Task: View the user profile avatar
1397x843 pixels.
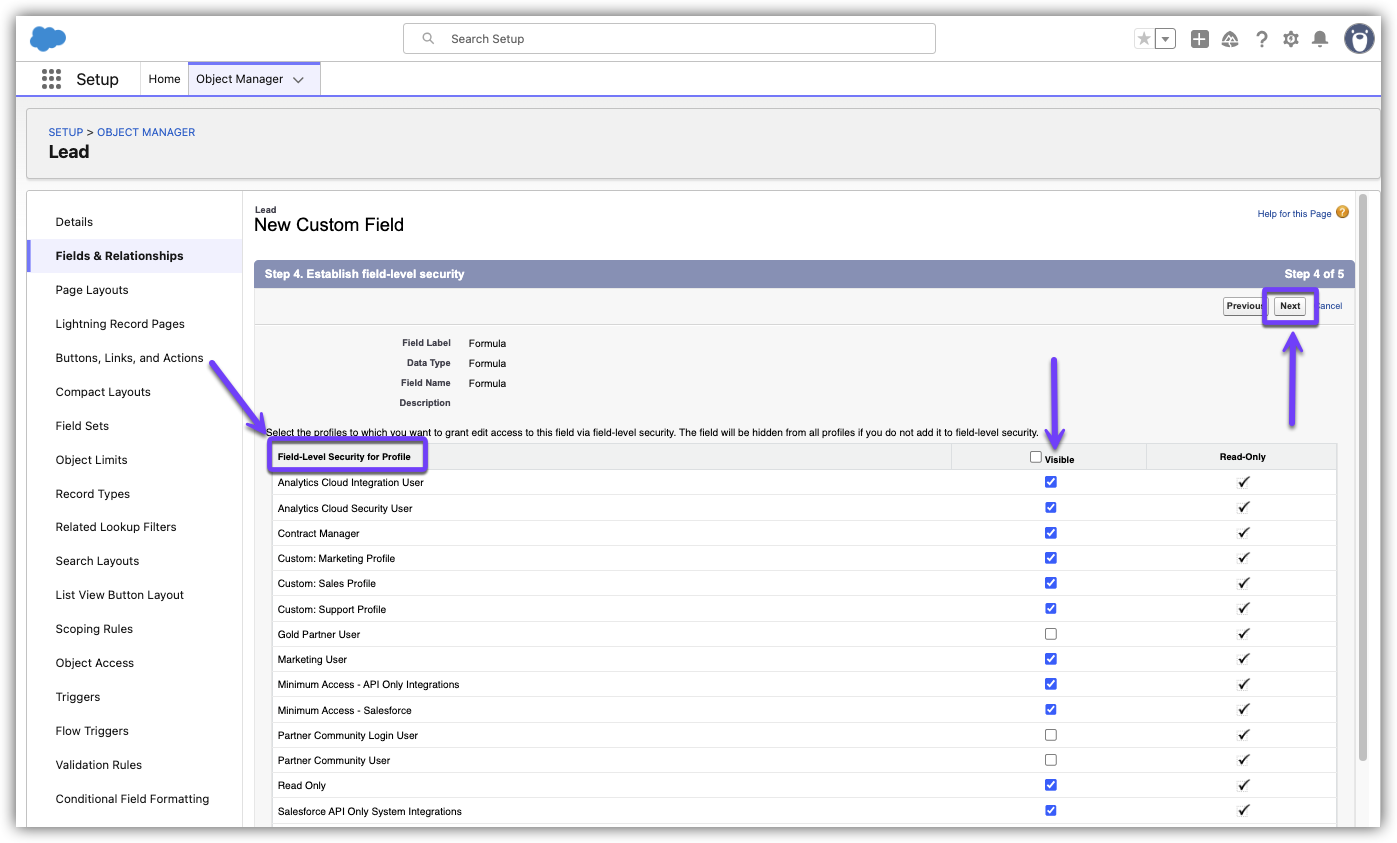Action: (x=1359, y=39)
